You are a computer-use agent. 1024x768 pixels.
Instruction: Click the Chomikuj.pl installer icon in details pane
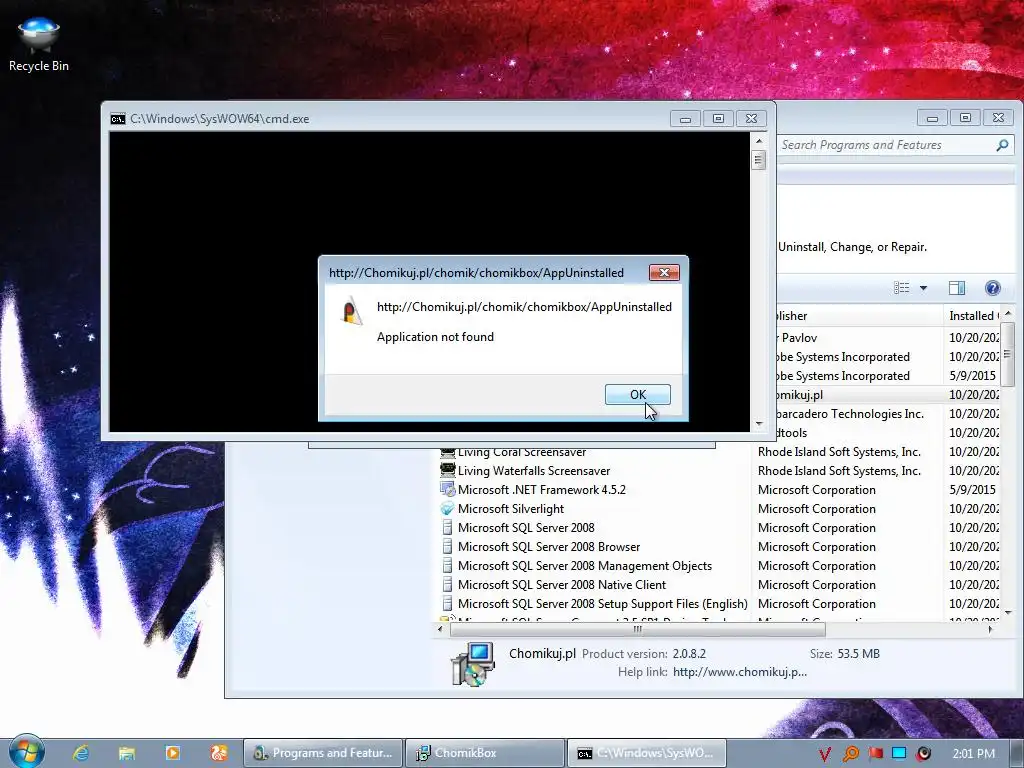[x=473, y=664]
